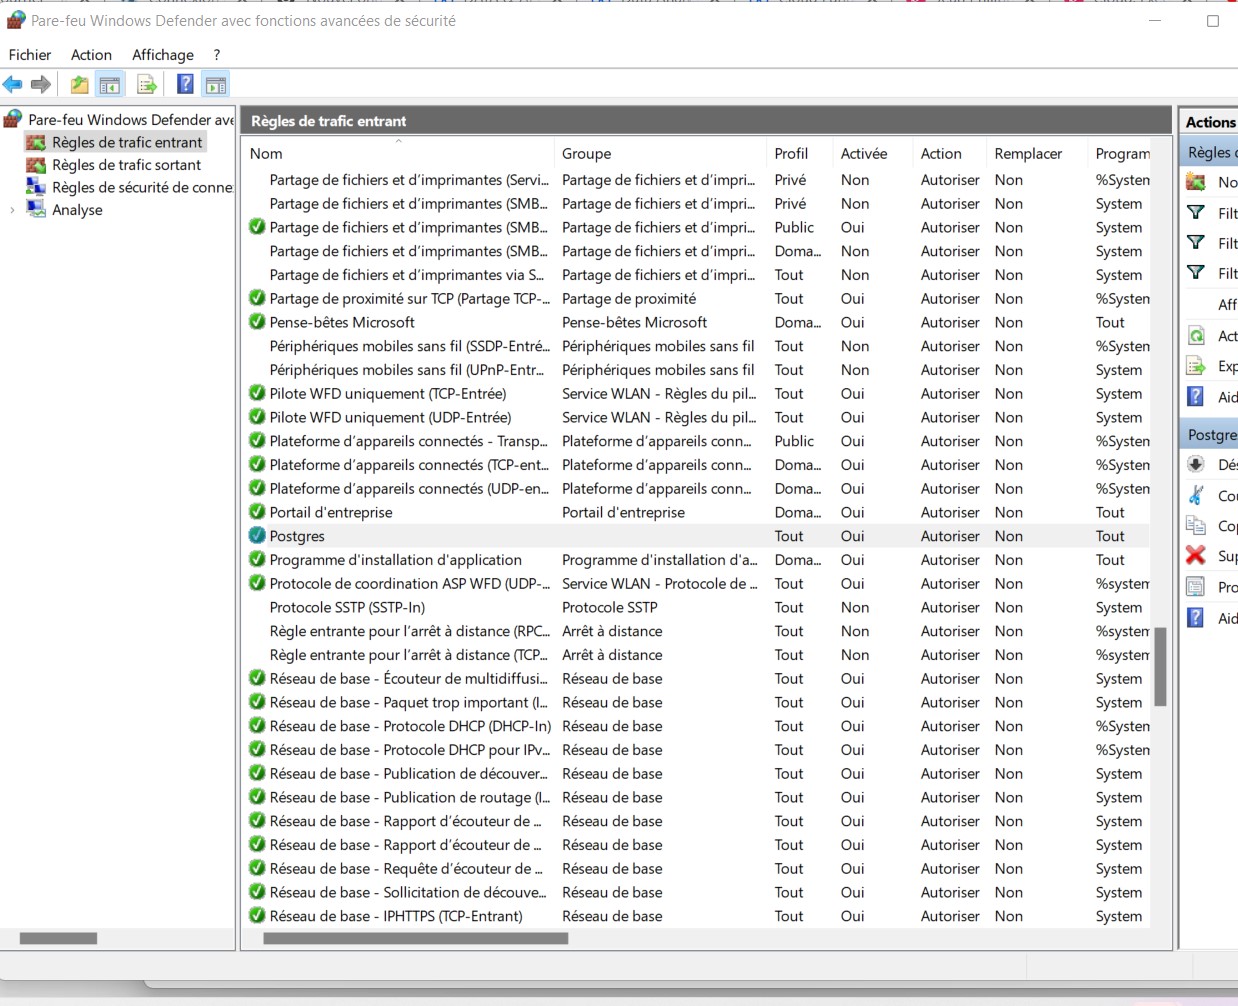1238x1006 pixels.
Task: Maximize the Pare-feu Windows Defender window
Action: coord(1213,21)
